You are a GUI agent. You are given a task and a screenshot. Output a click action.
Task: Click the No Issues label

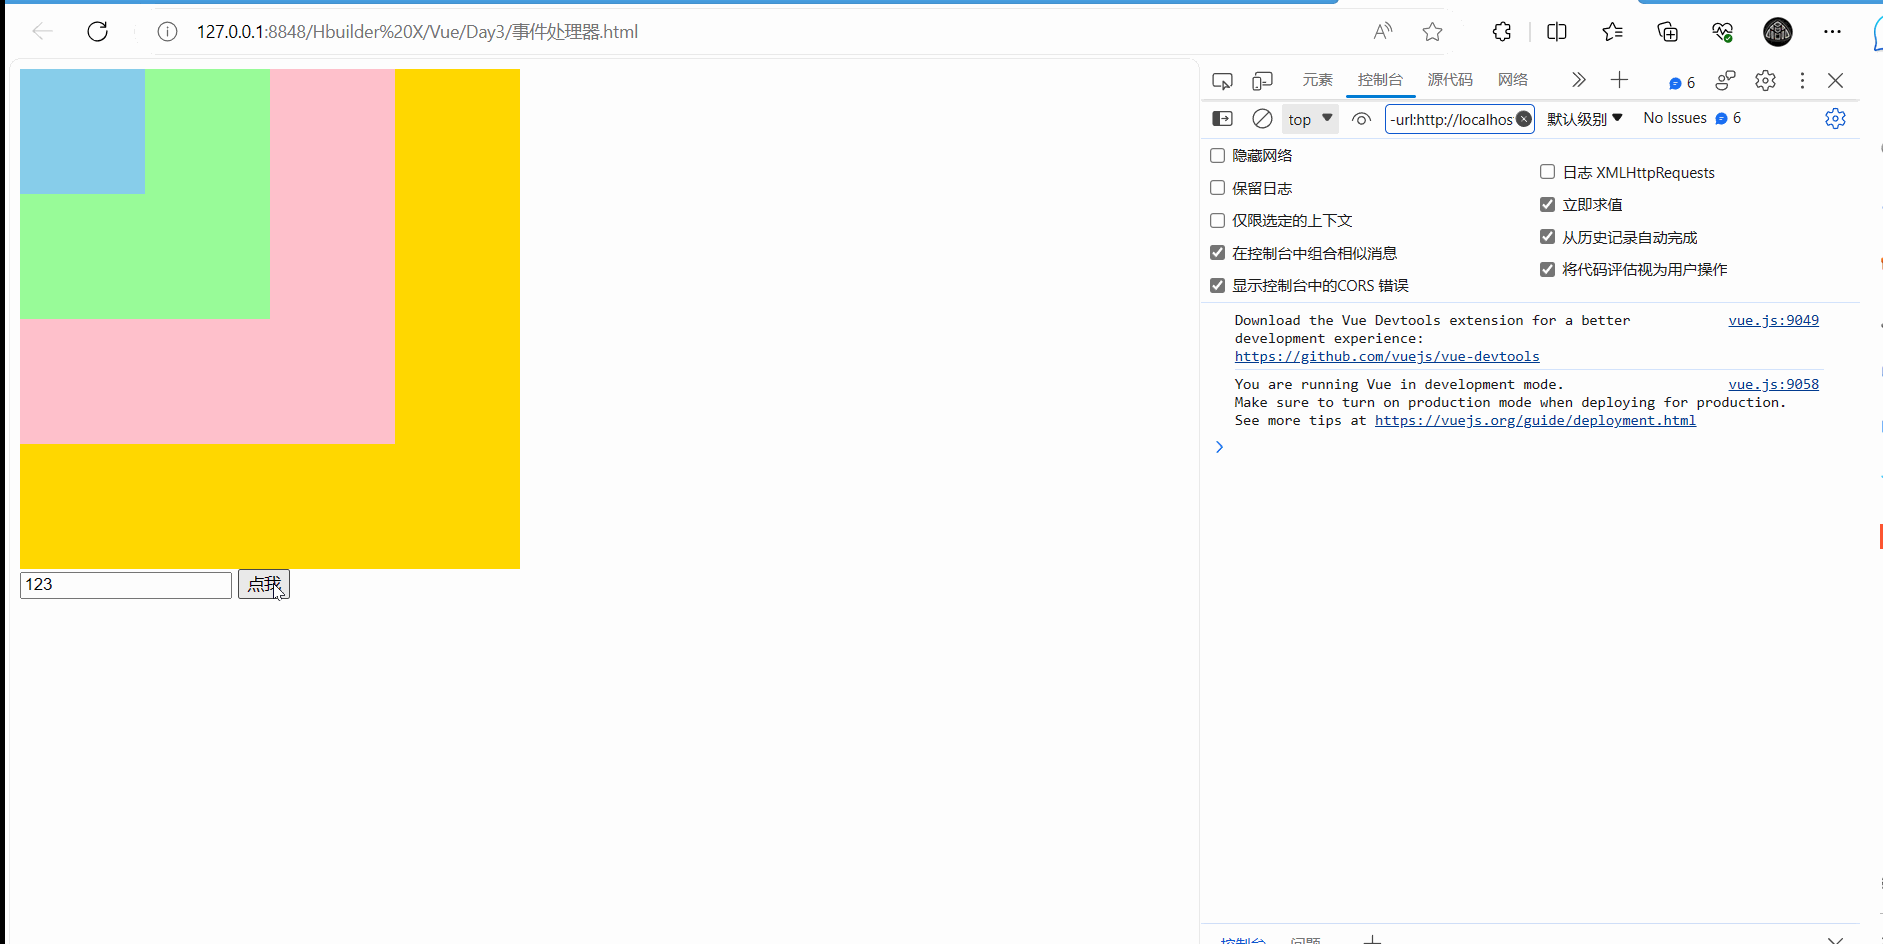click(1675, 118)
